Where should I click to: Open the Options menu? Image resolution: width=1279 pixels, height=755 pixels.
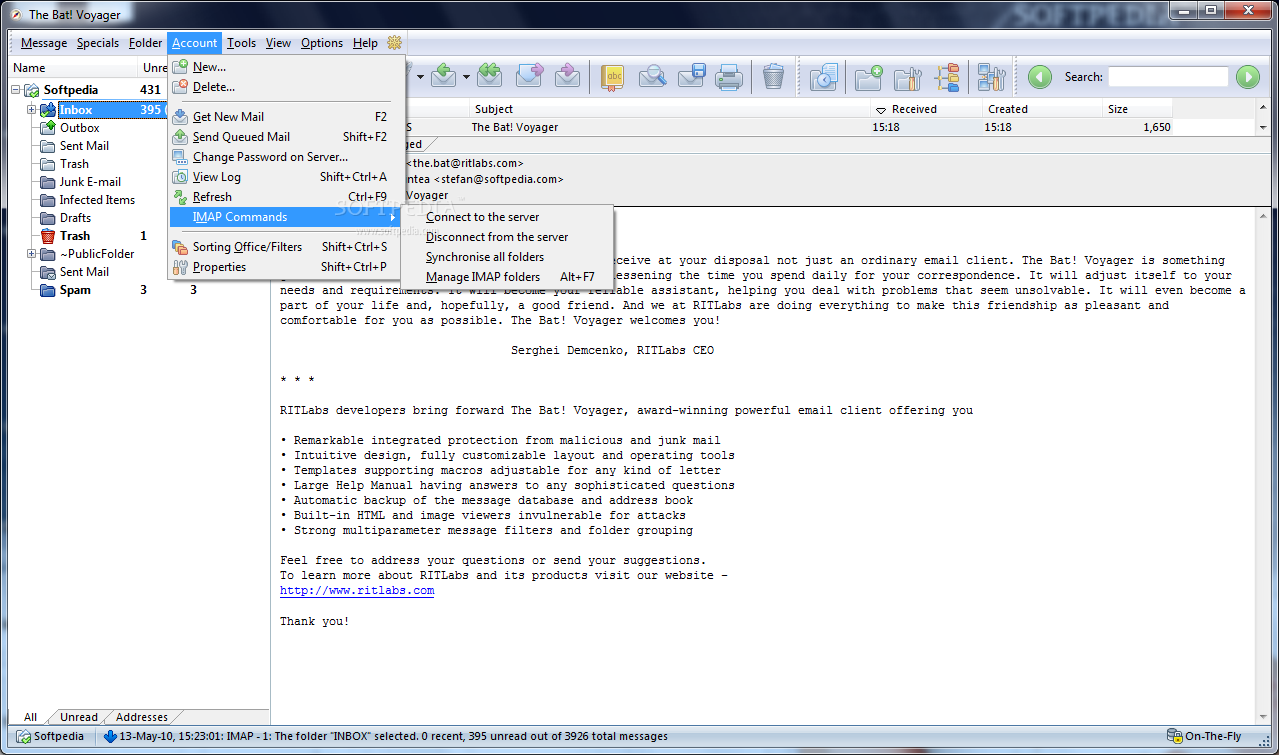pyautogui.click(x=322, y=43)
